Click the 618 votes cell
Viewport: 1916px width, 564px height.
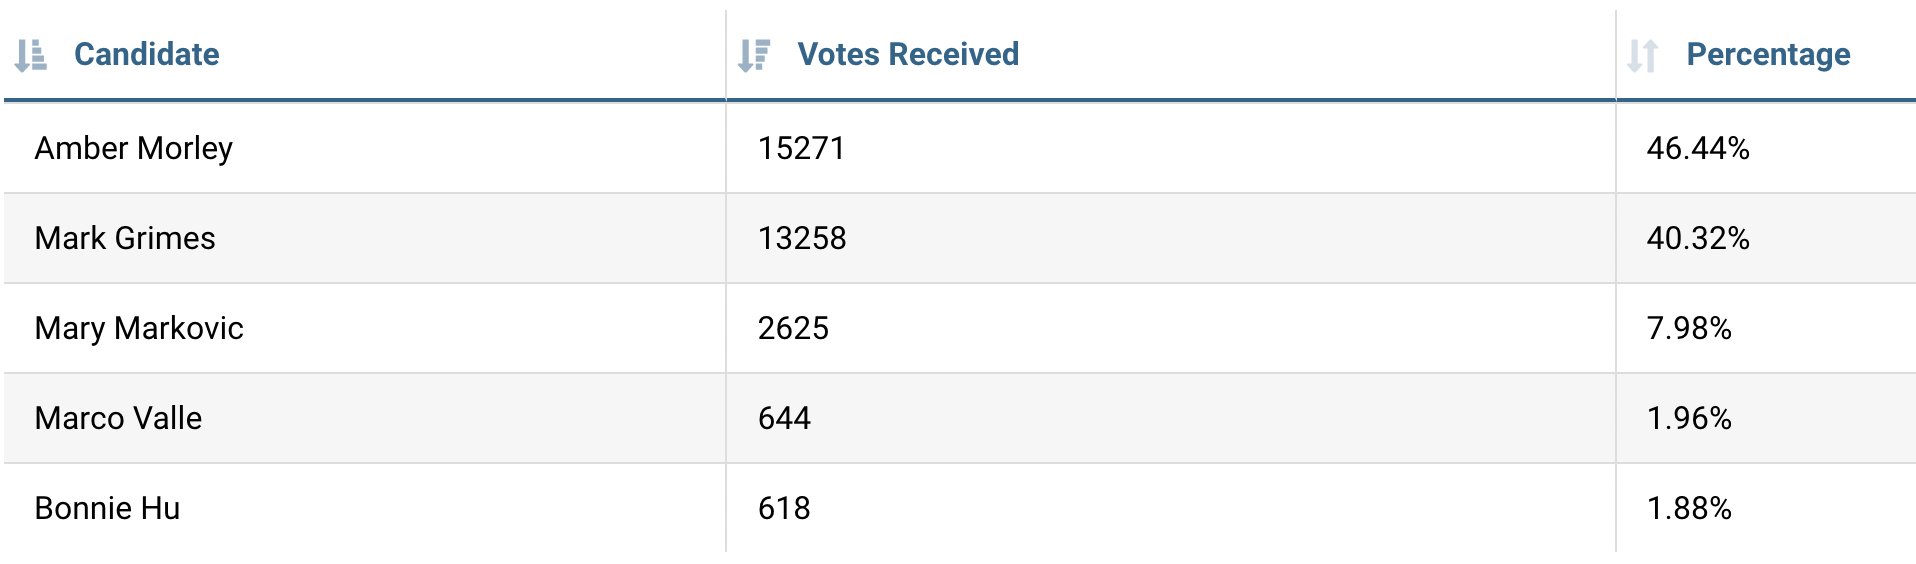784,508
